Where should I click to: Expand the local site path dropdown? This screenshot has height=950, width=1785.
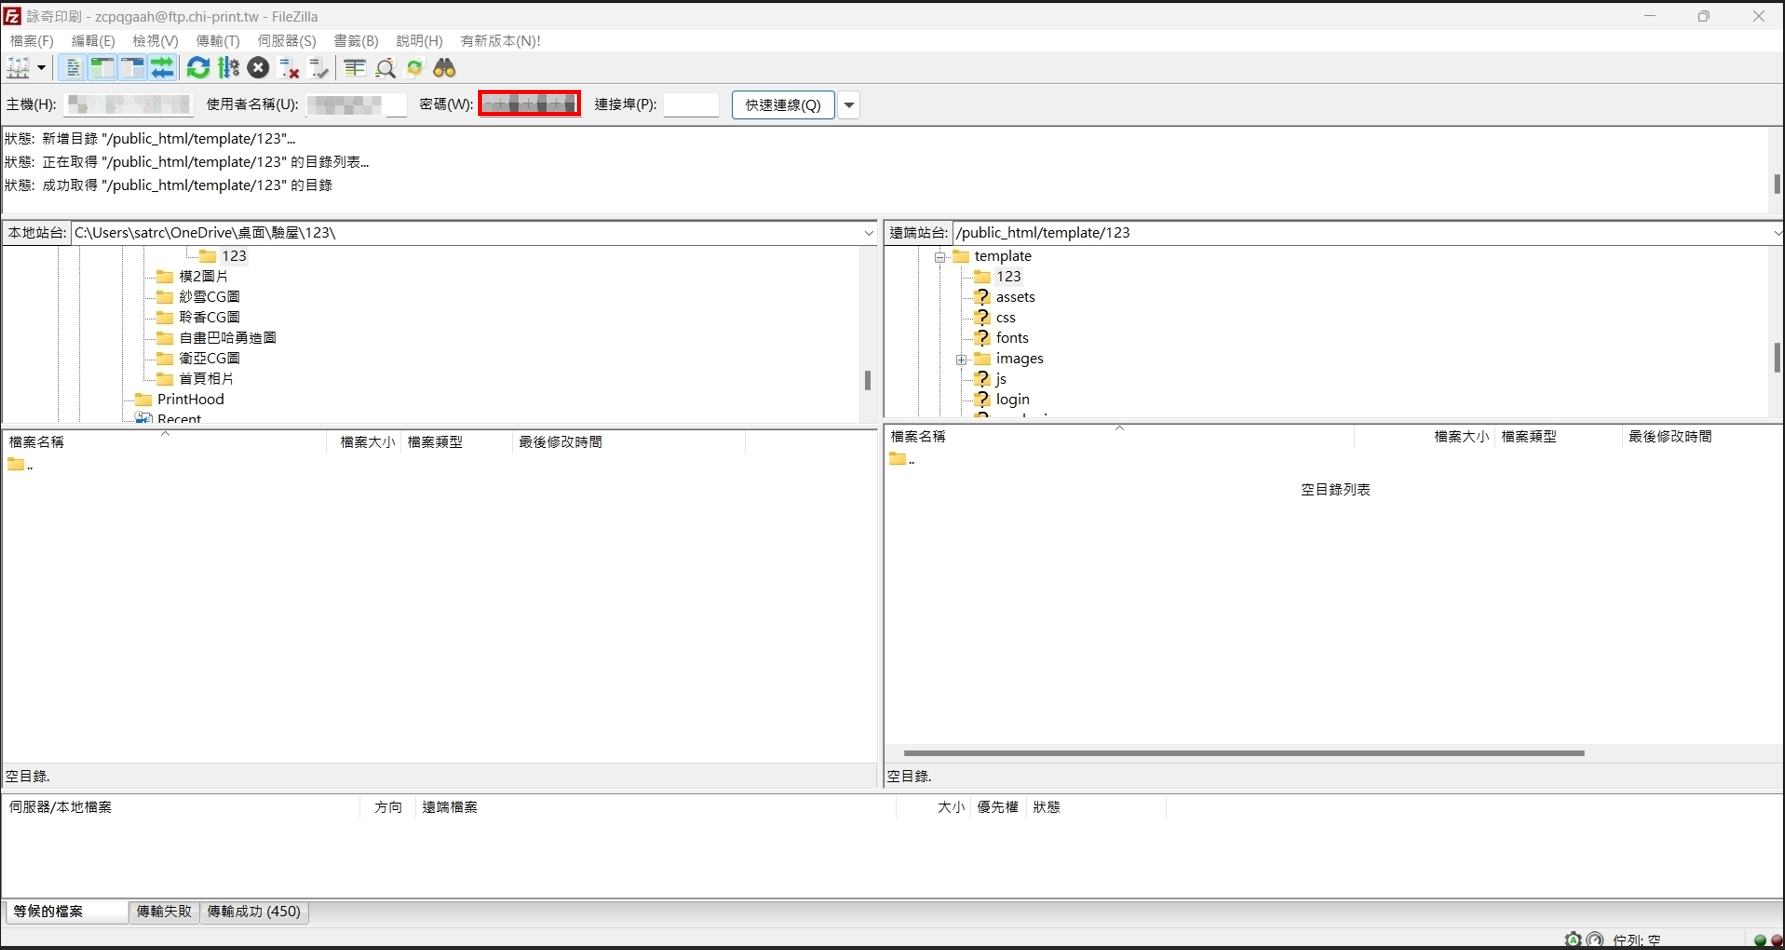click(x=868, y=233)
